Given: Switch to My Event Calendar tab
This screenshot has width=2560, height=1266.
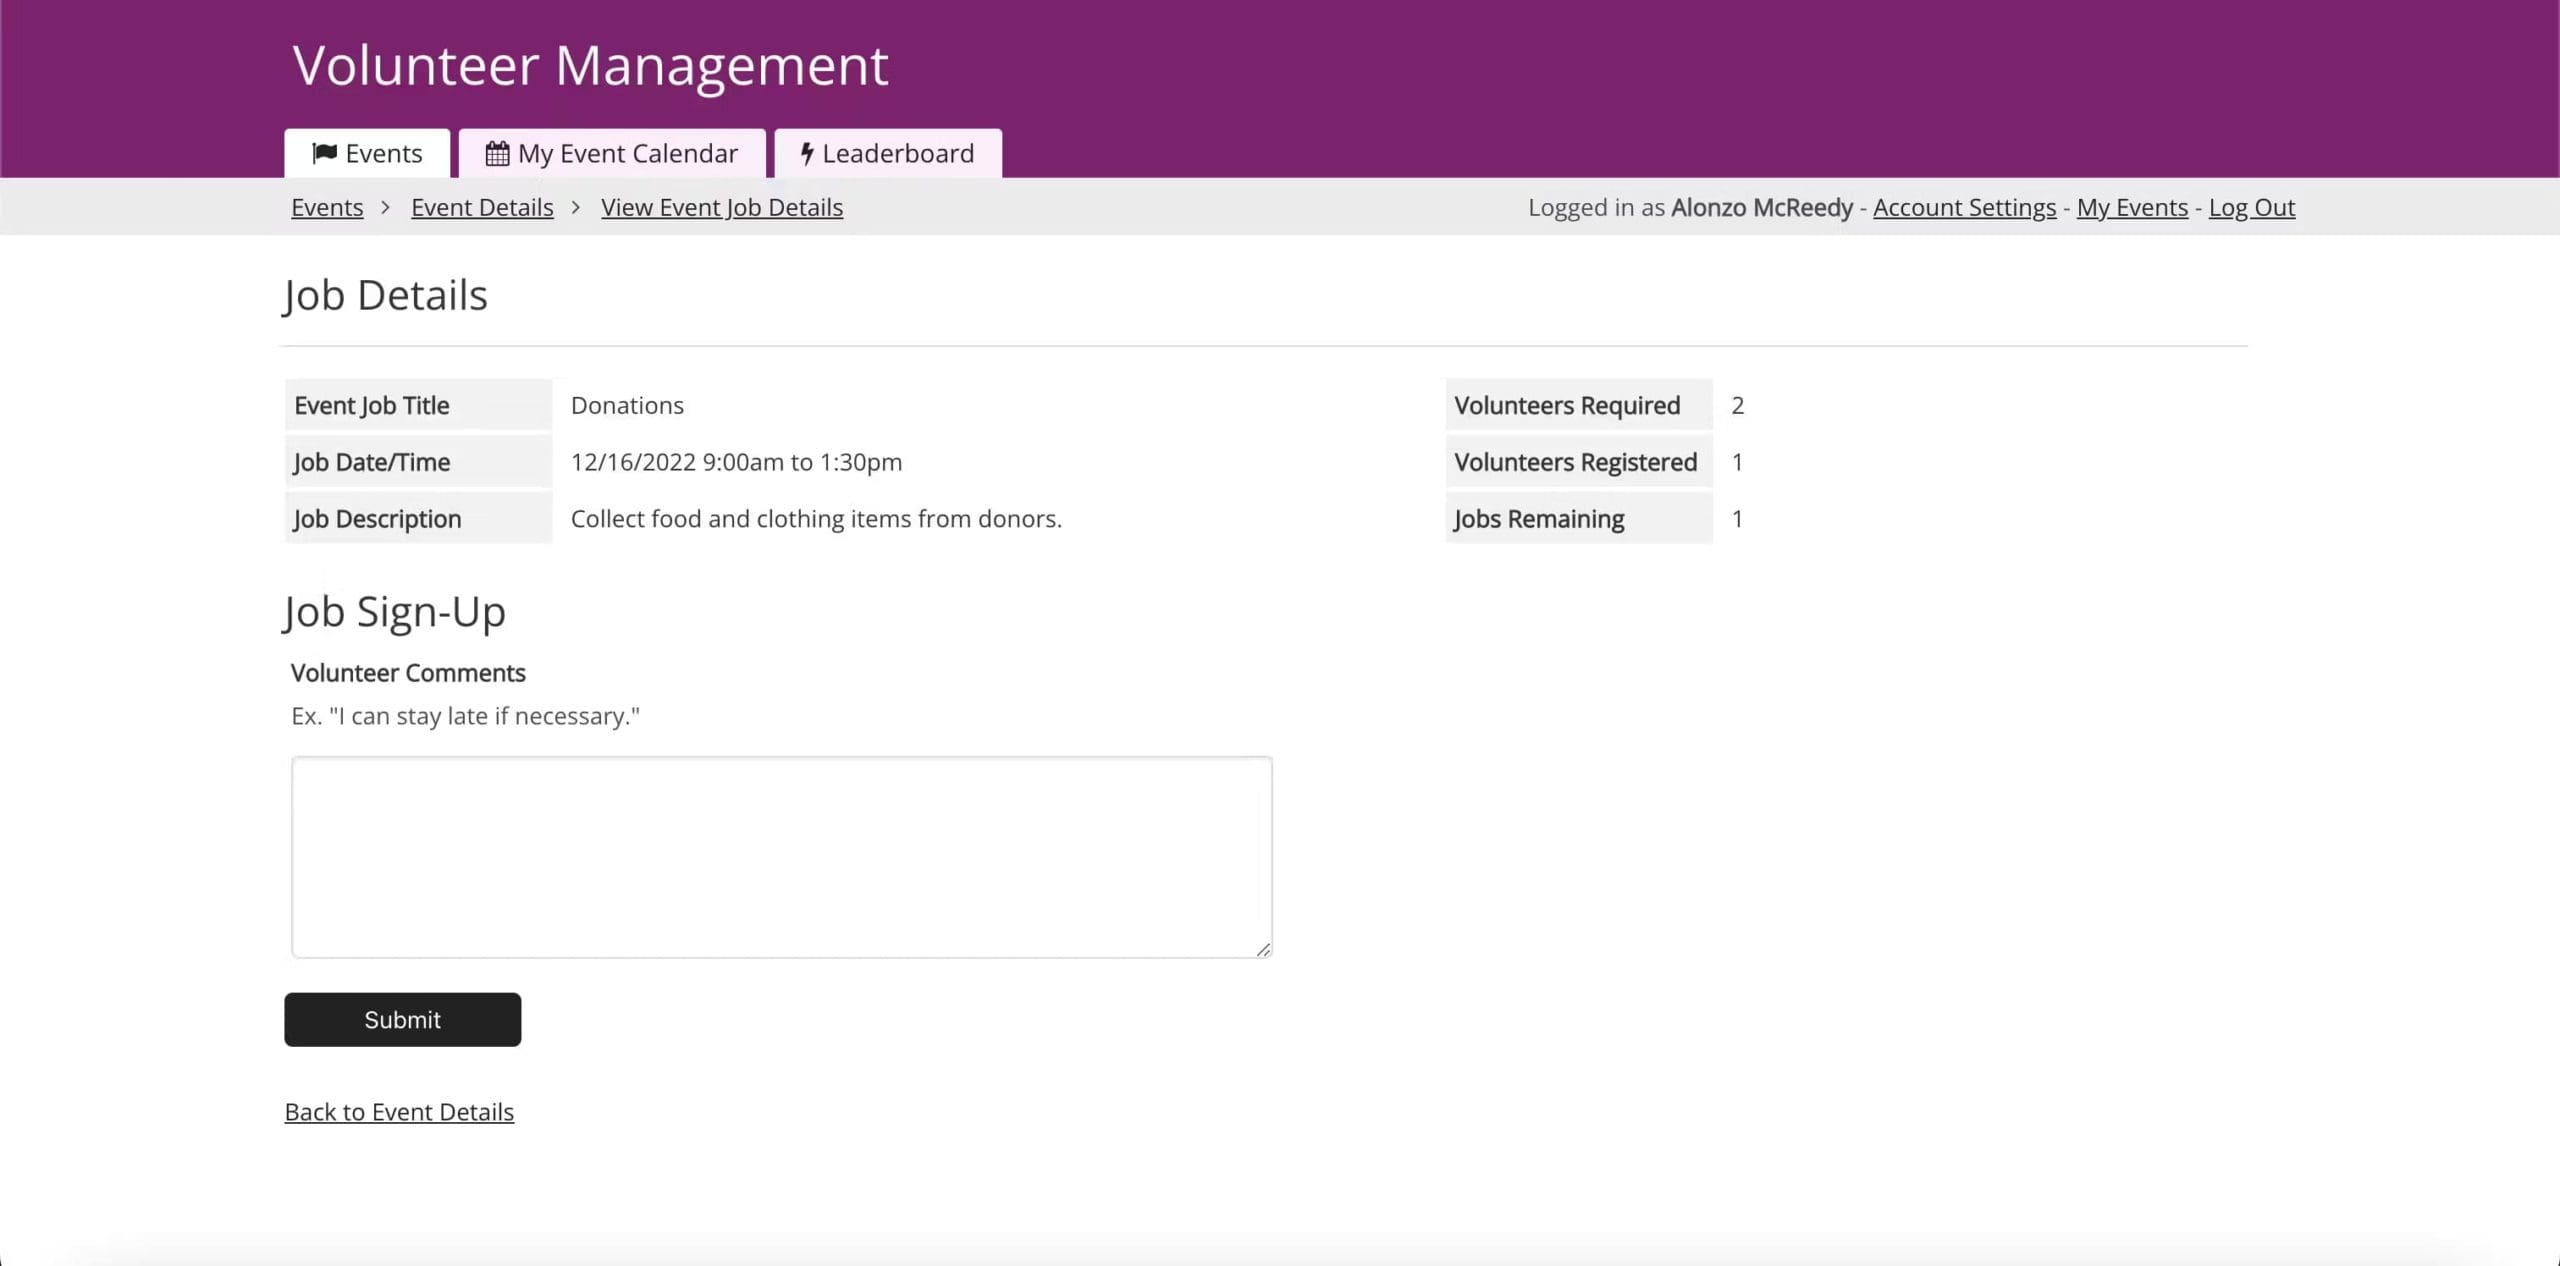Looking at the screenshot, I should (612, 154).
